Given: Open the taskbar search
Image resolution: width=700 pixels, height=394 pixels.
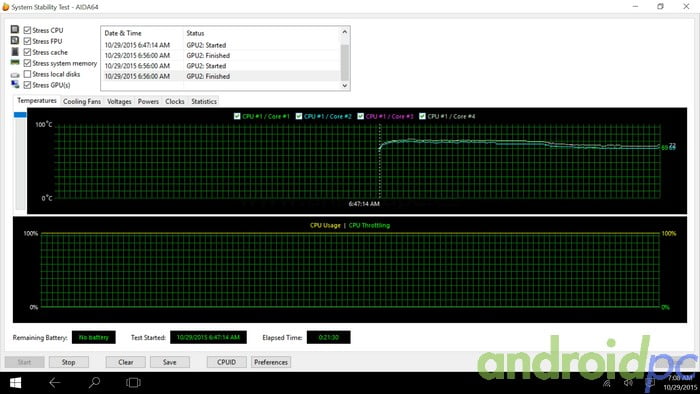Looking at the screenshot, I should pos(94,382).
